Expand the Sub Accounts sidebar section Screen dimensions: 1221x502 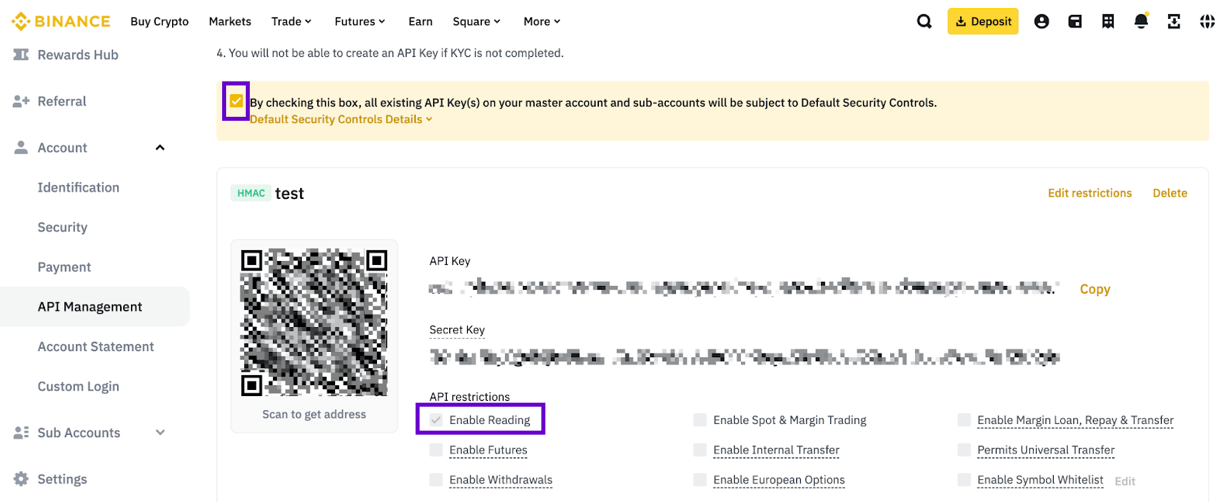coord(160,433)
